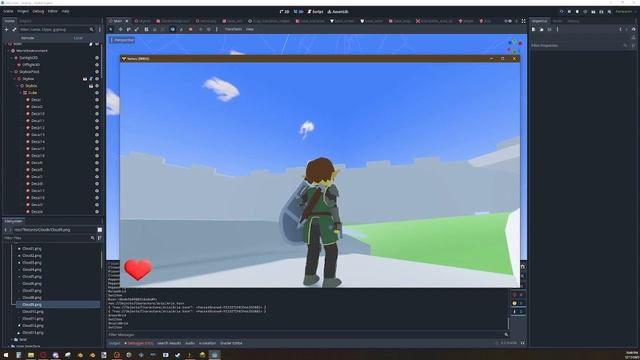Select the Decal11 node in scene tree

pyautogui.click(x=38, y=121)
